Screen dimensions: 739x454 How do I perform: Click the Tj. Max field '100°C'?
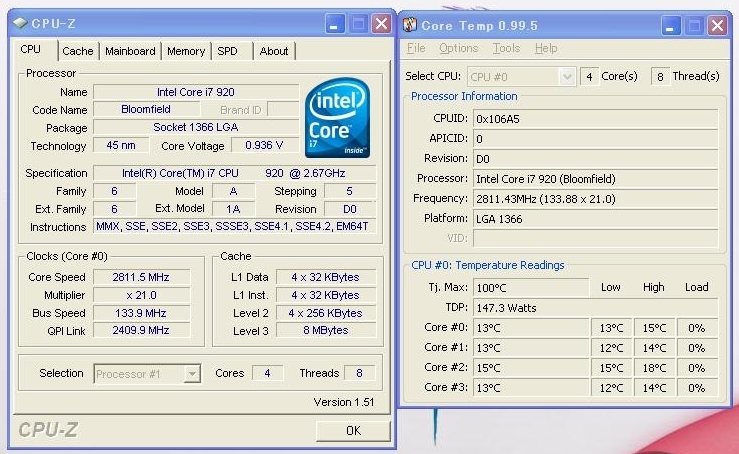[x=531, y=288]
